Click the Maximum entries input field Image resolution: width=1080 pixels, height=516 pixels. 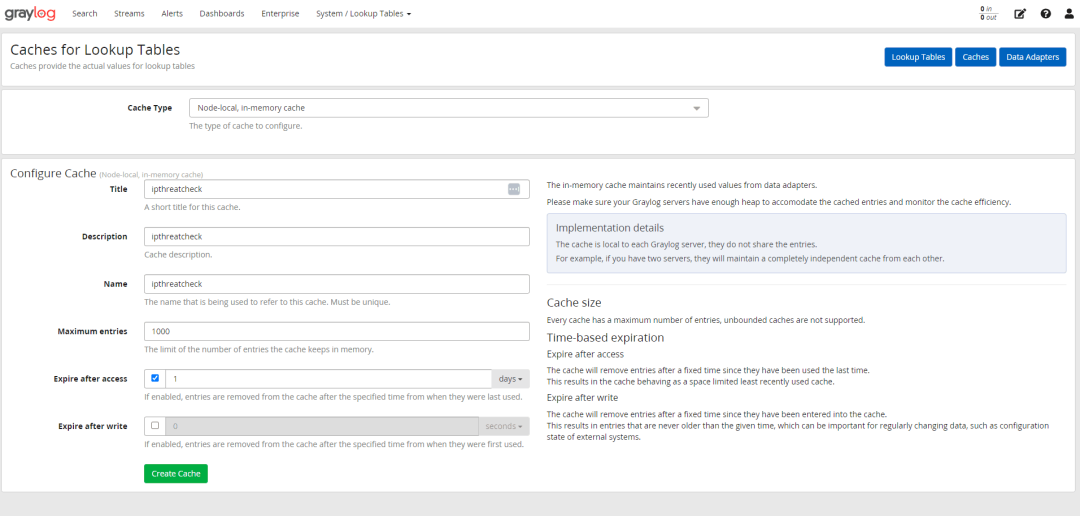pos(337,331)
